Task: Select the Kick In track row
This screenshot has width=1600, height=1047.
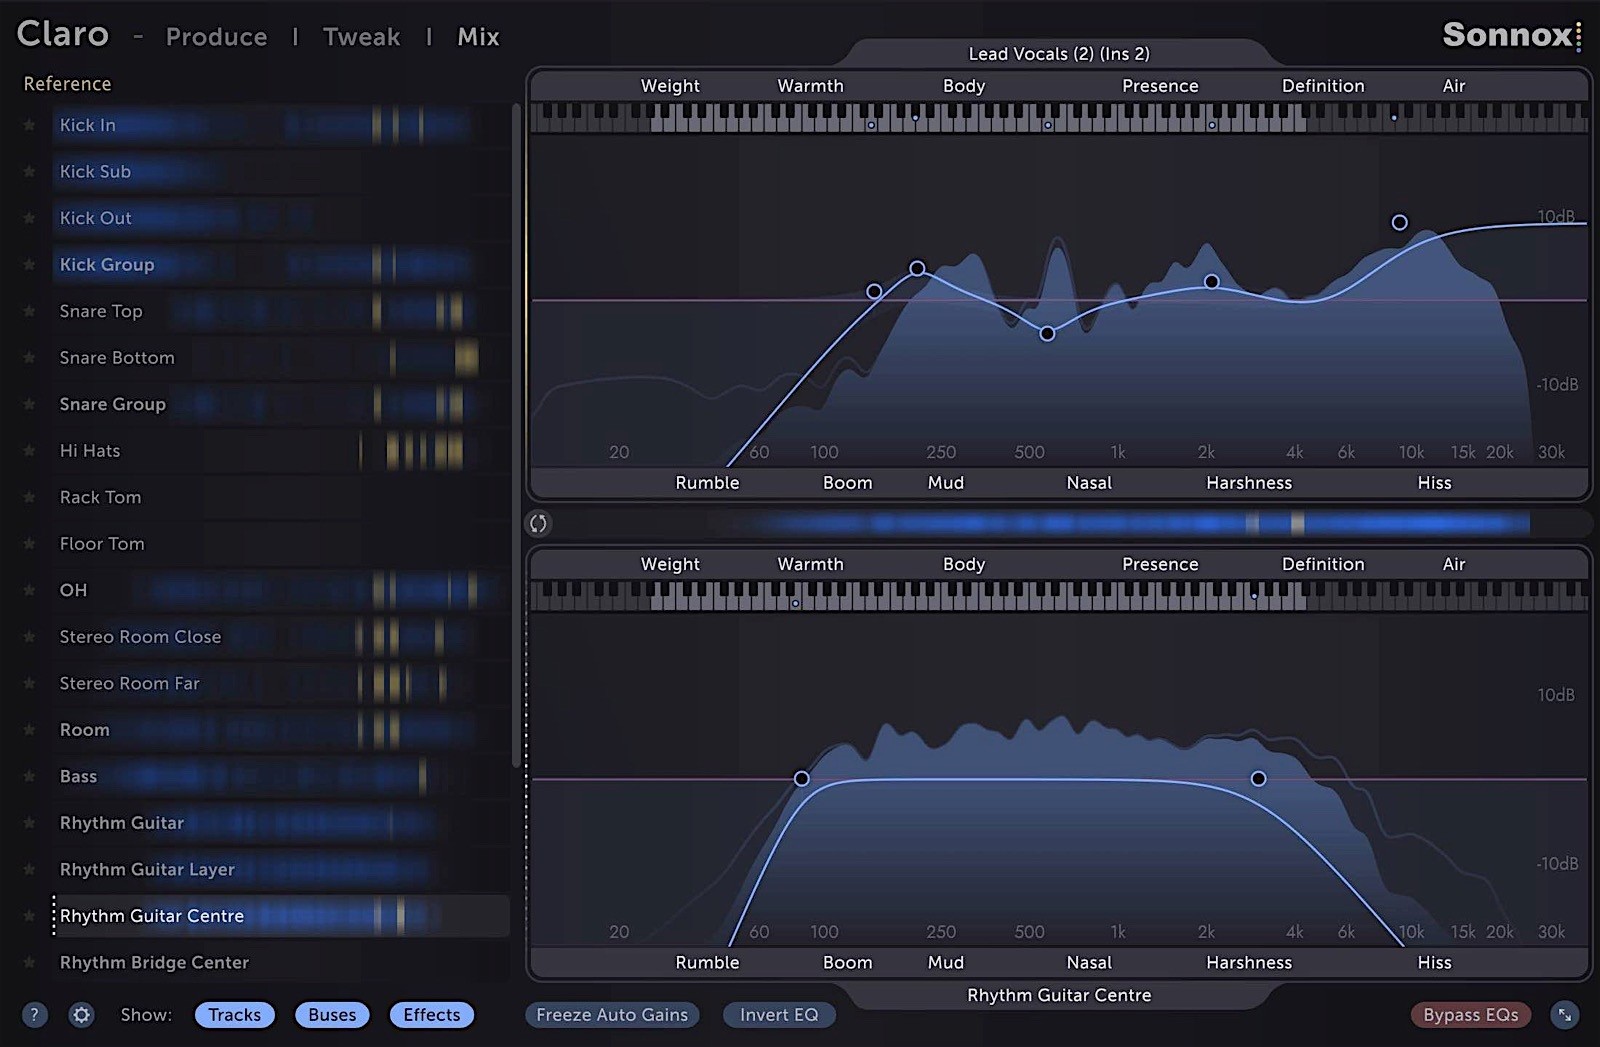Action: click(x=280, y=125)
